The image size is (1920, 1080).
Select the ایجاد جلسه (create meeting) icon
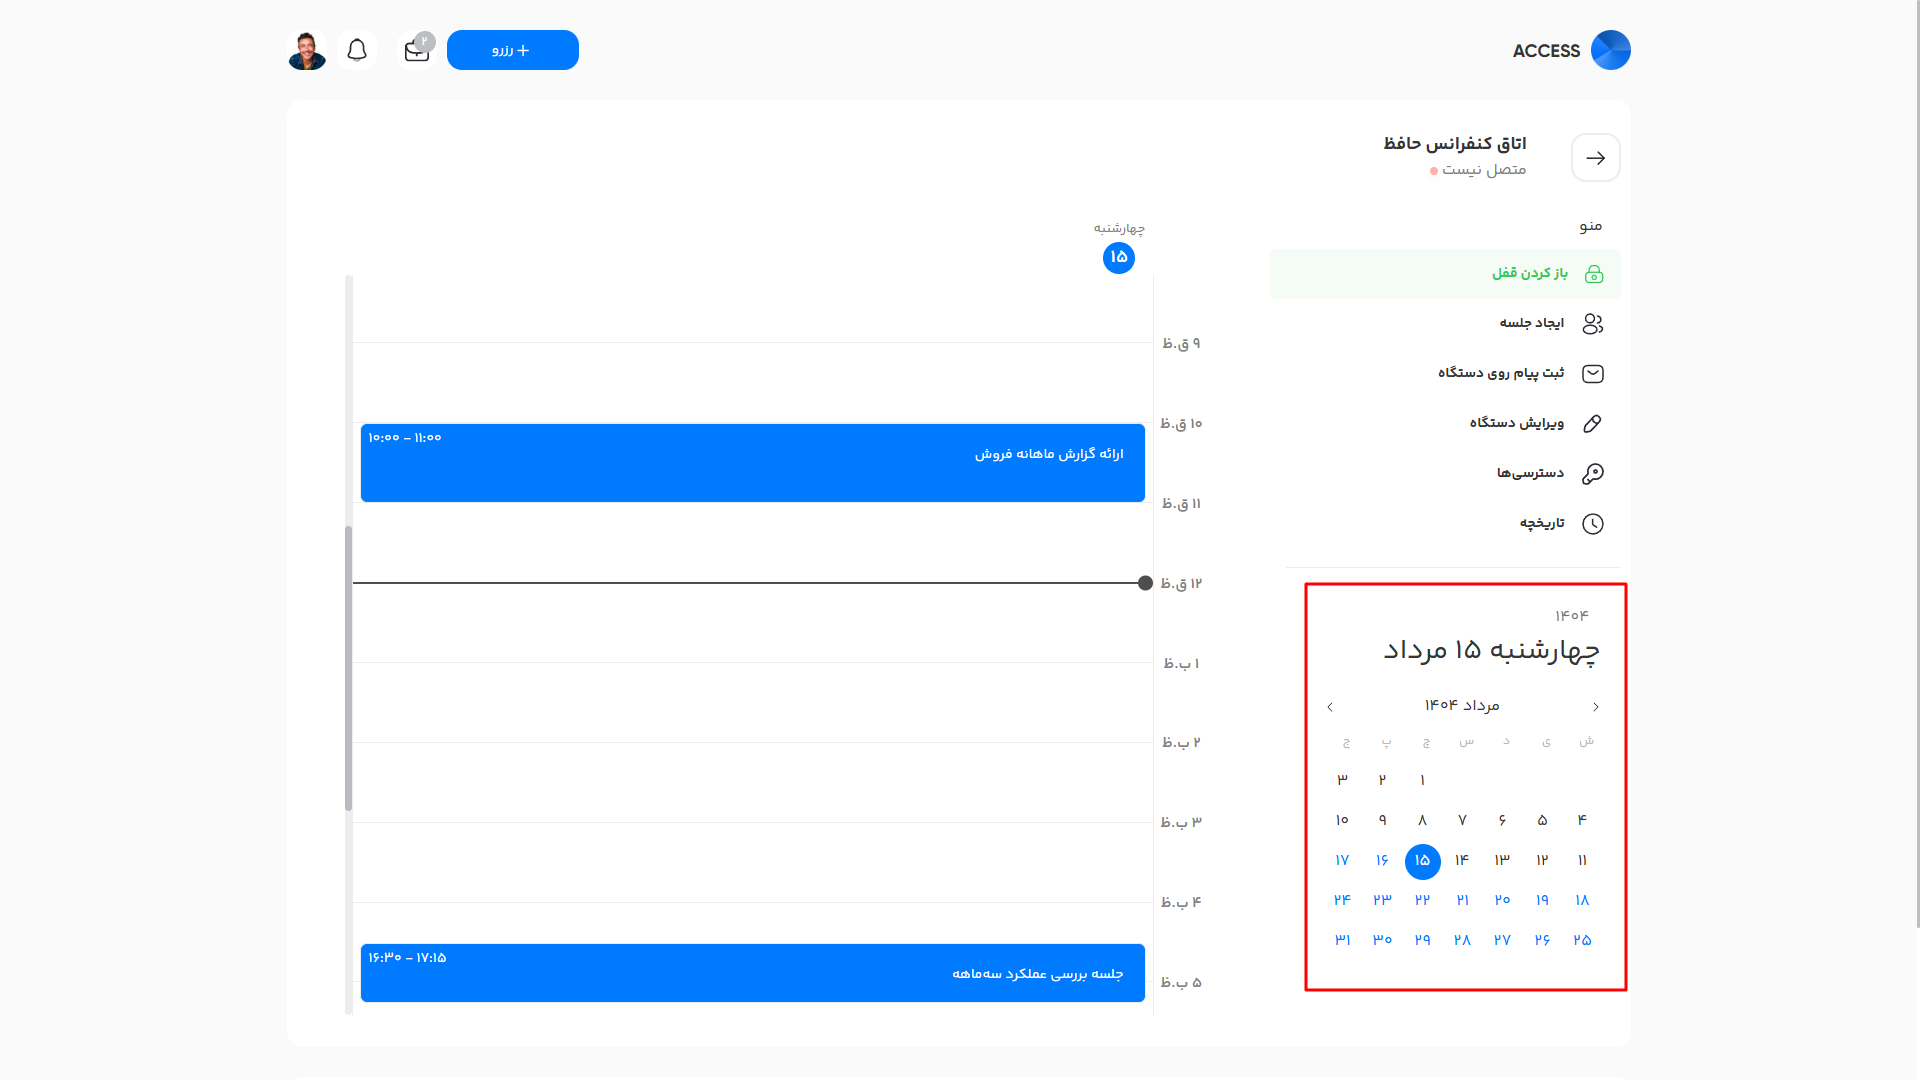[x=1593, y=323]
